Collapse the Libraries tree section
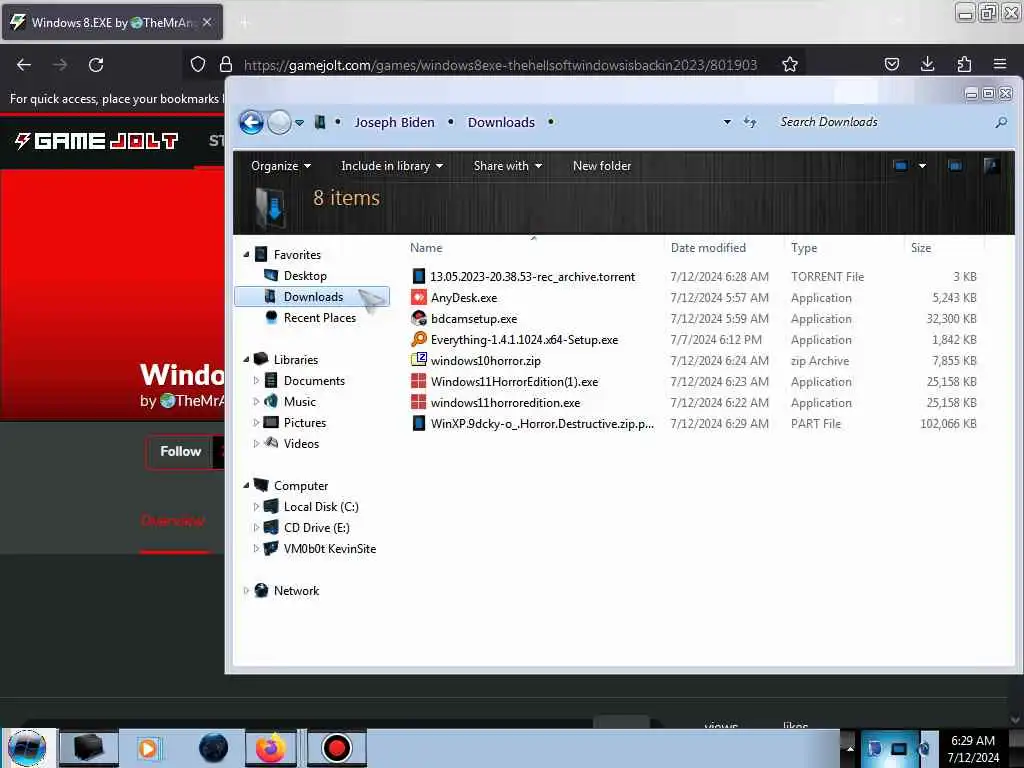Image resolution: width=1024 pixels, height=768 pixels. coord(246,359)
